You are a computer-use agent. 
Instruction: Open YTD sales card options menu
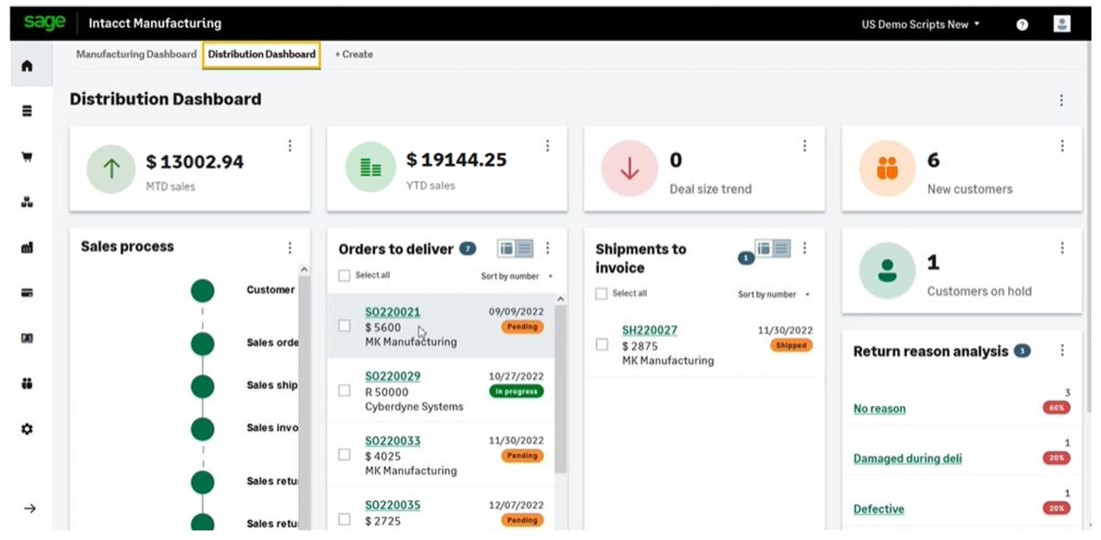[548, 145]
